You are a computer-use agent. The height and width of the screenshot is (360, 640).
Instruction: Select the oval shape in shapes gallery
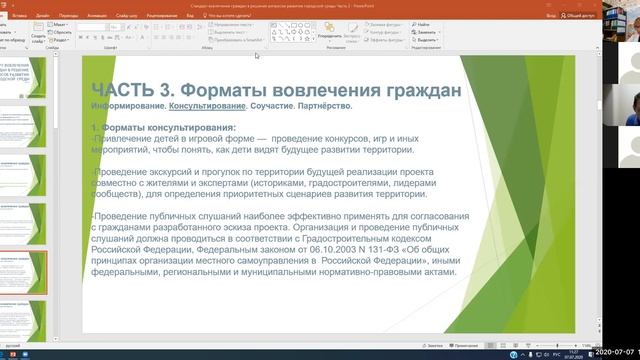pyautogui.click(x=300, y=25)
